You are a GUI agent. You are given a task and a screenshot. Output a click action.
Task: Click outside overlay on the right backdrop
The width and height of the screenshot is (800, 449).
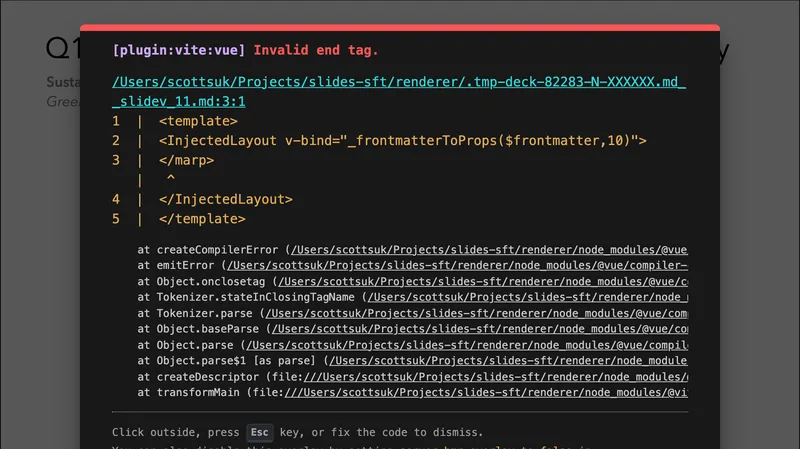point(760,250)
